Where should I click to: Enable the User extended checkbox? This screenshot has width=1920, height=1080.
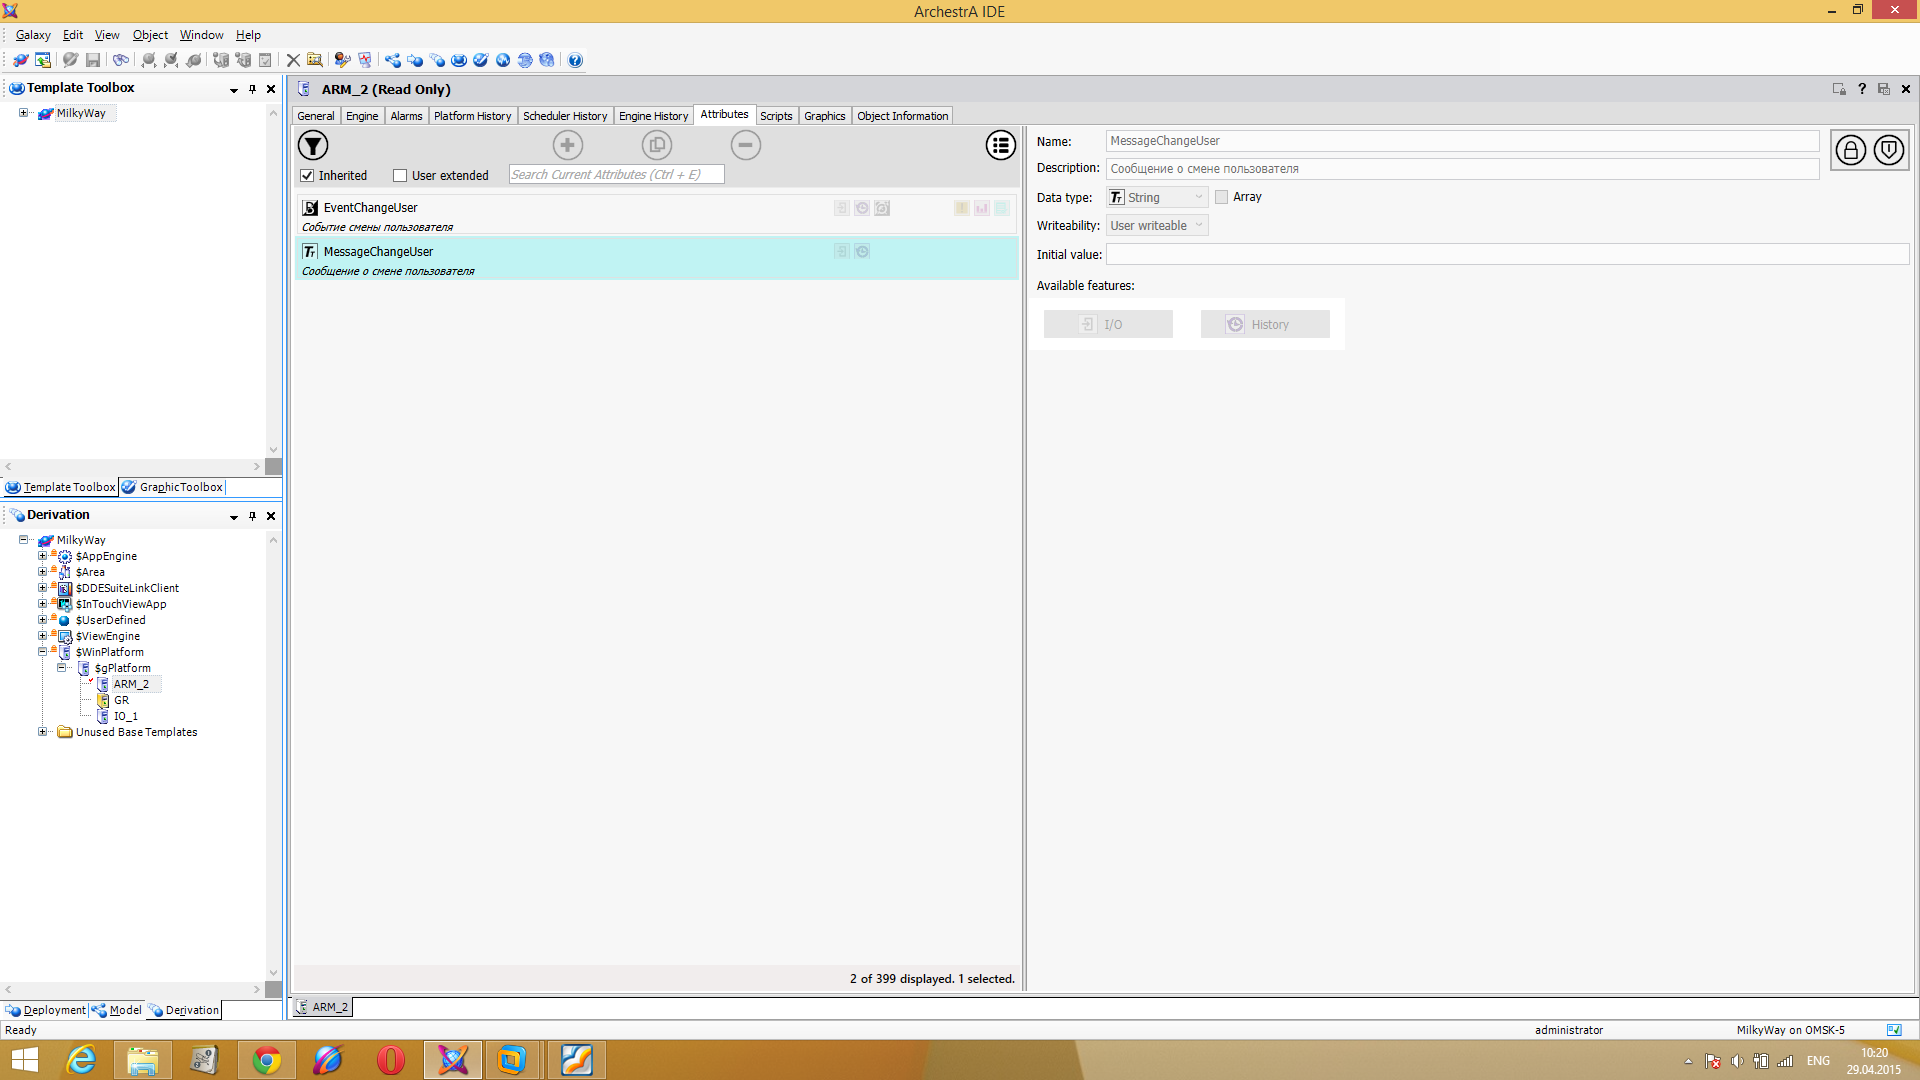400,176
